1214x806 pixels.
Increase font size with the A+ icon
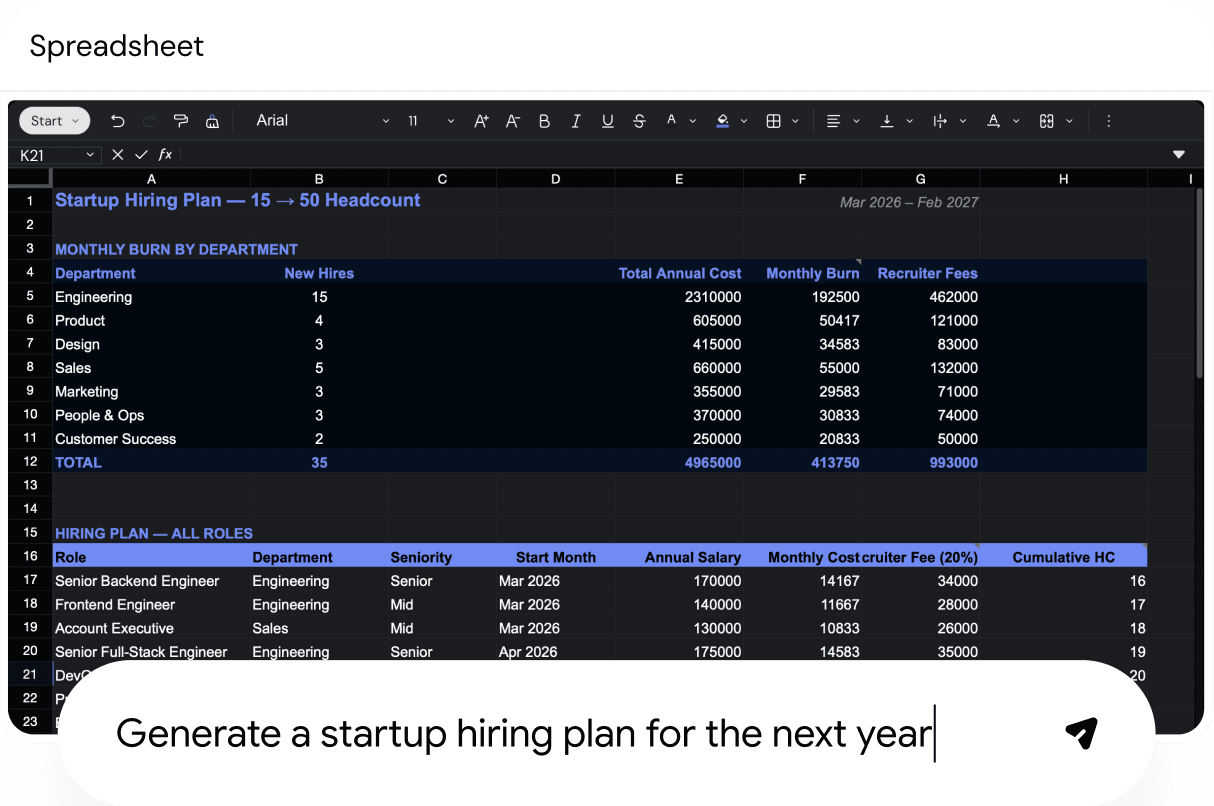pos(481,121)
